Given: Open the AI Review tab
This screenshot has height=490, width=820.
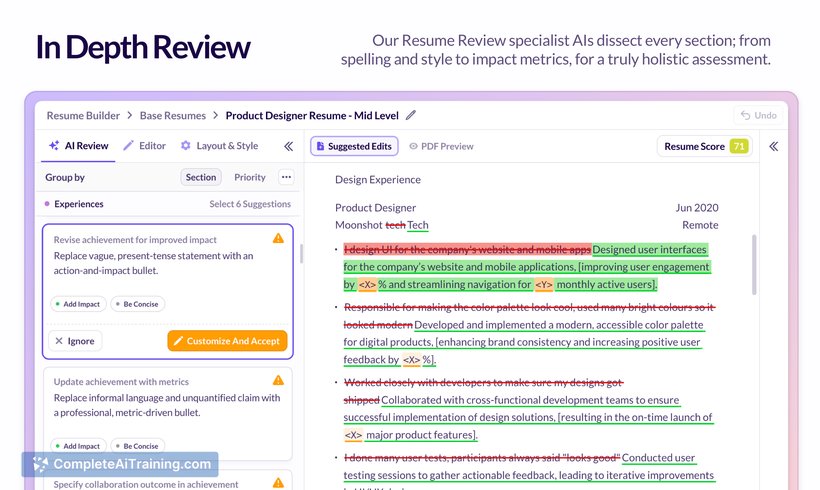Looking at the screenshot, I should tap(78, 146).
